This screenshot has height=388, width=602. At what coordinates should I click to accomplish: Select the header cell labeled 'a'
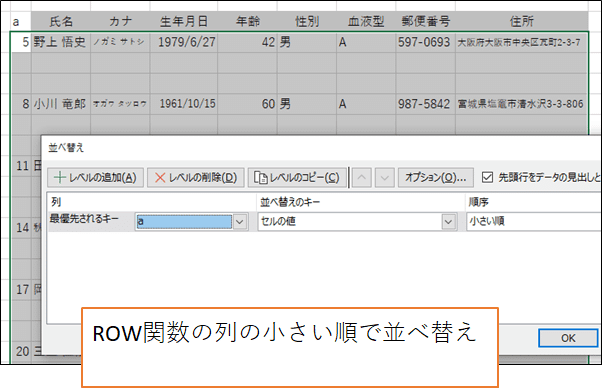(21, 21)
